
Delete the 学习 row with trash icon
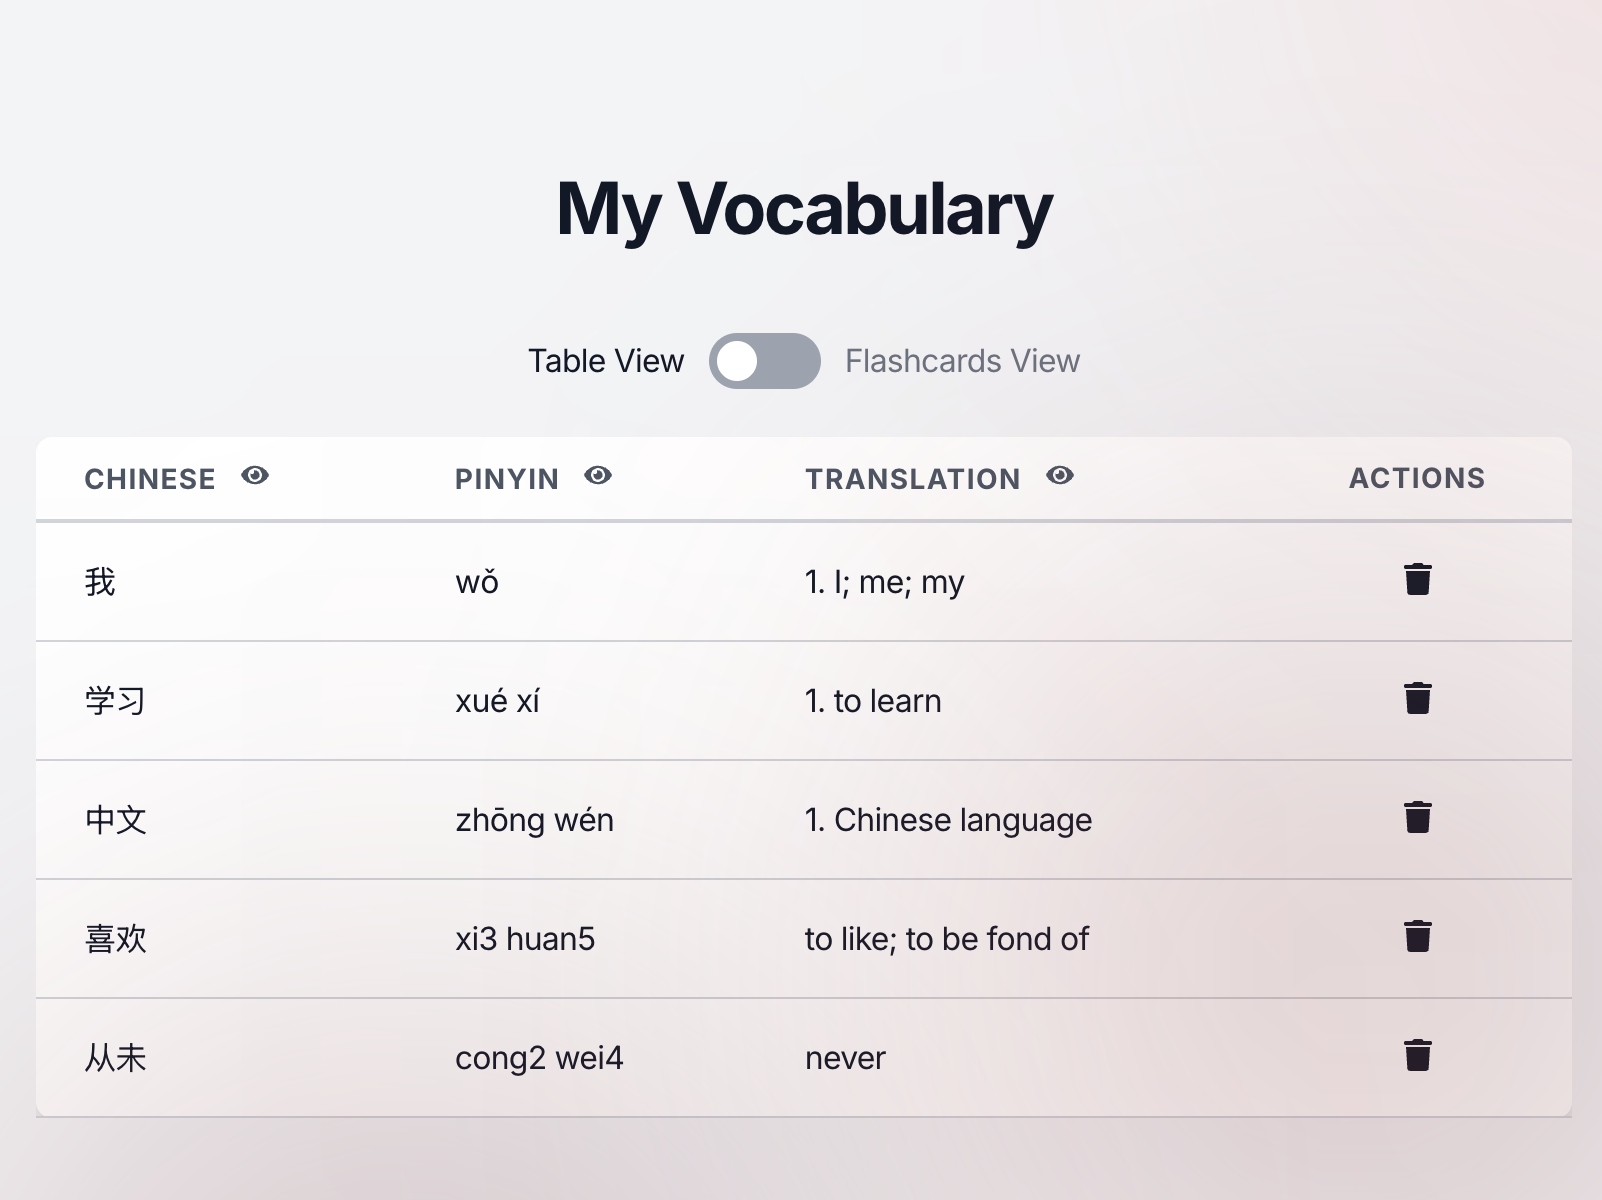[x=1417, y=699]
